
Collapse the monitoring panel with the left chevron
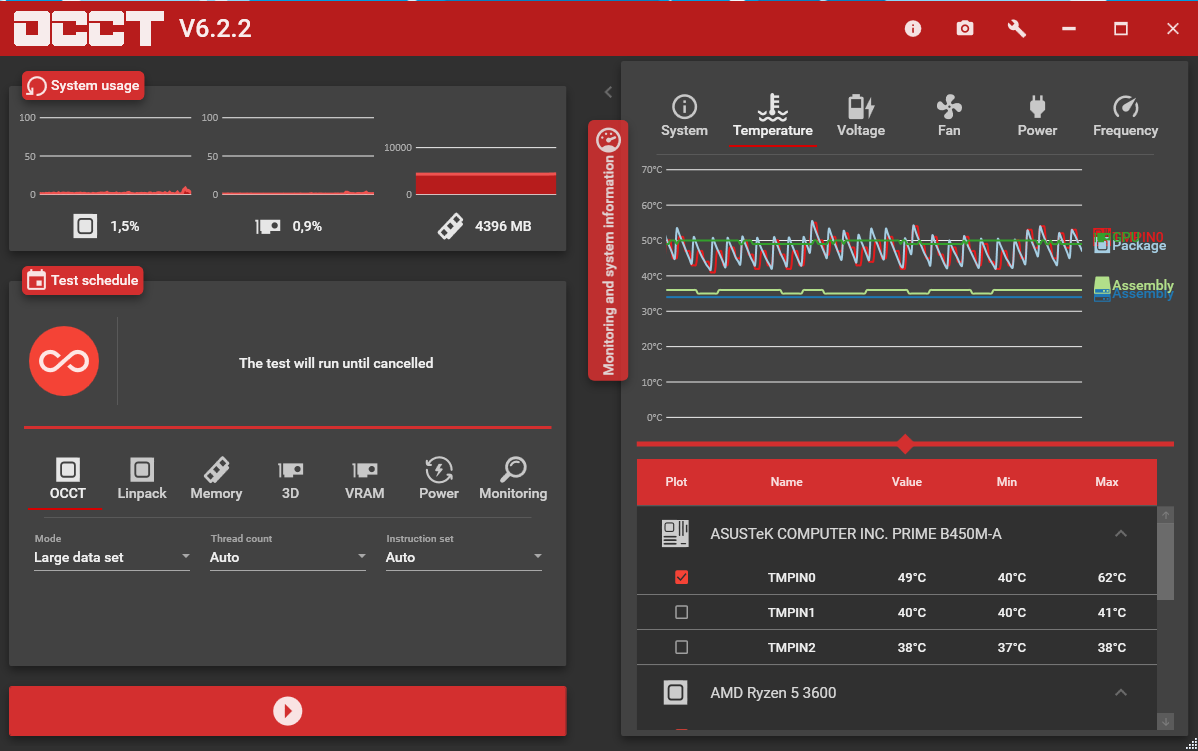608,92
